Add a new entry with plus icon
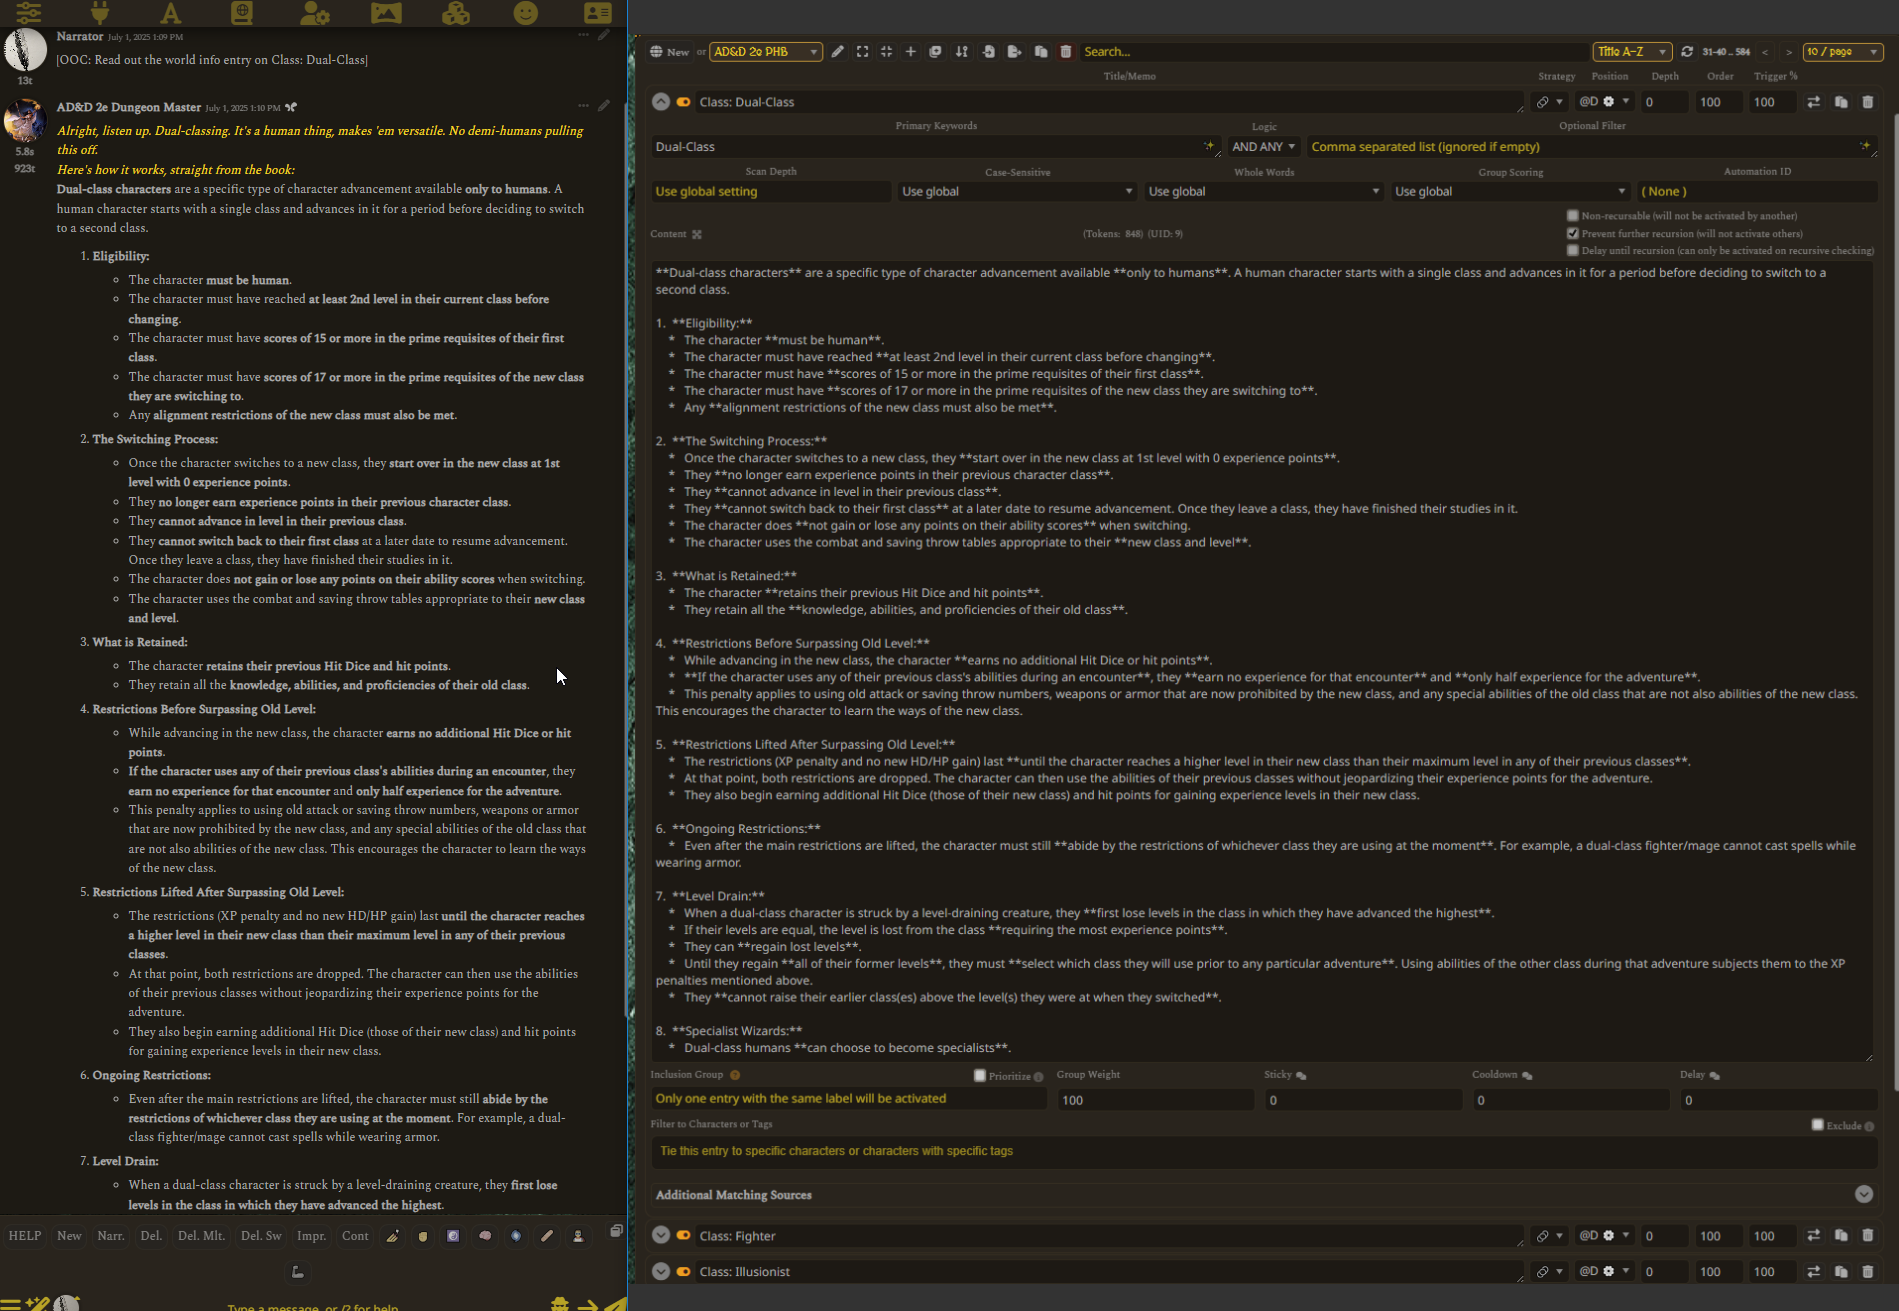Screen dimensions: 1899x1311 [910, 52]
